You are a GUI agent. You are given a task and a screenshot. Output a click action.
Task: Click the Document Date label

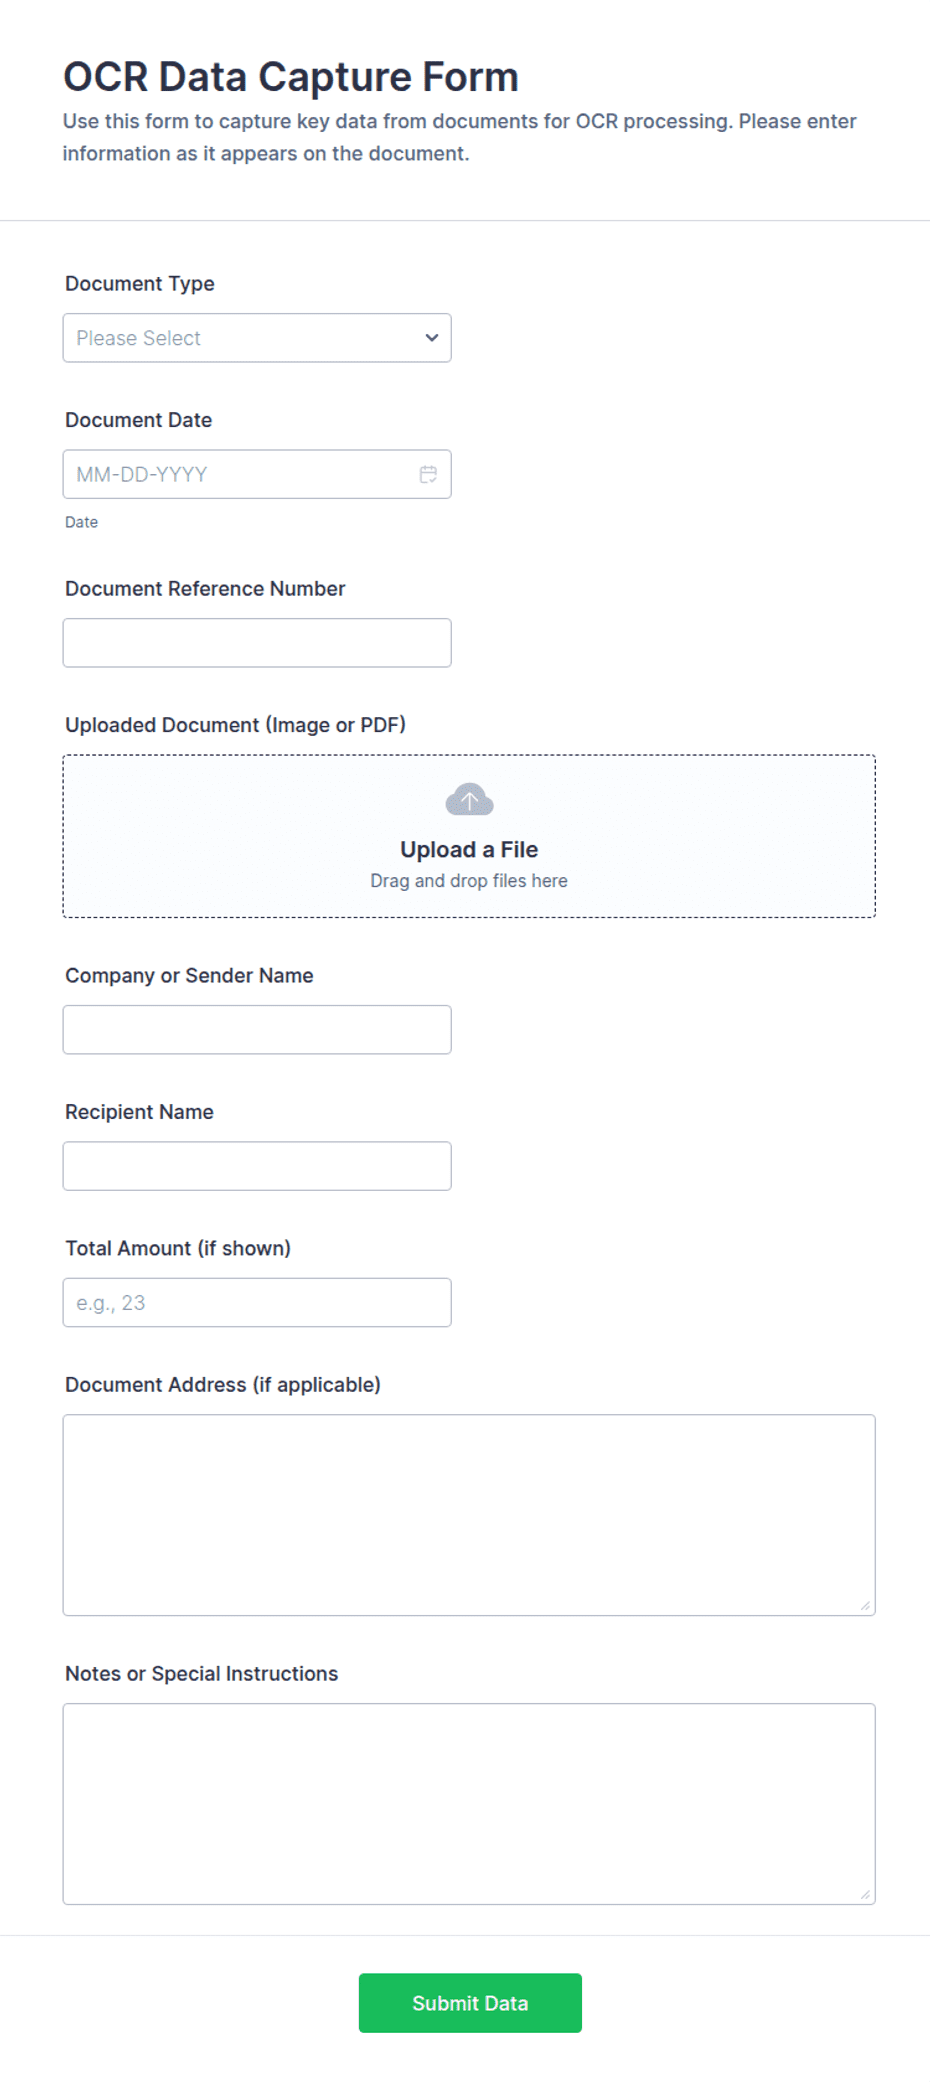point(139,420)
